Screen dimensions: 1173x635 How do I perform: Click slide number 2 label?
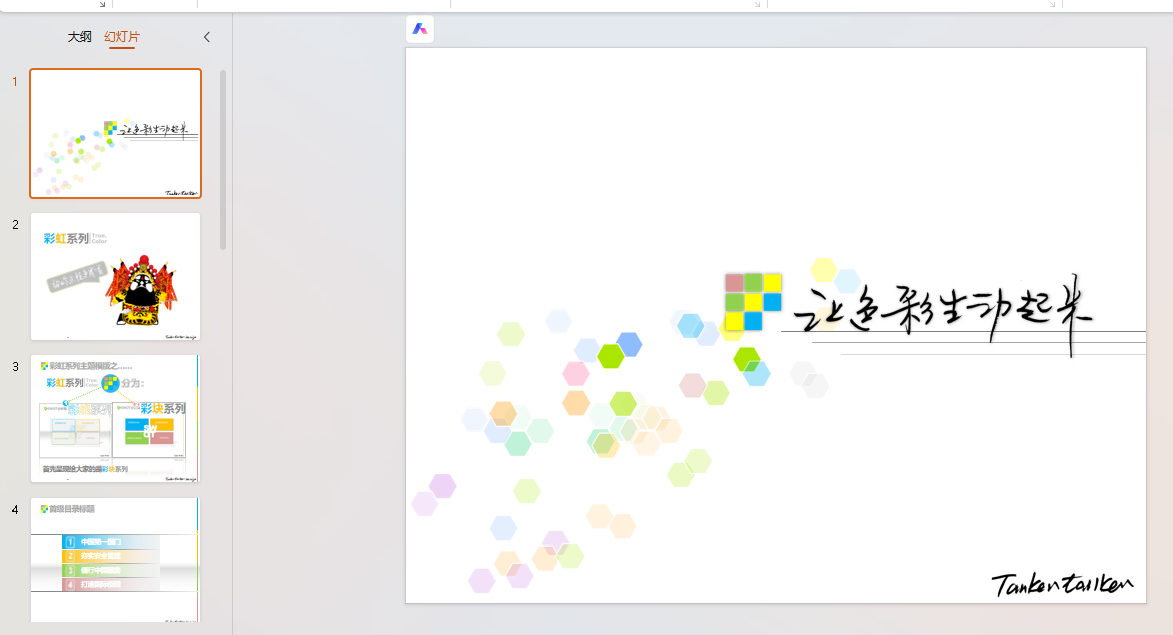15,224
